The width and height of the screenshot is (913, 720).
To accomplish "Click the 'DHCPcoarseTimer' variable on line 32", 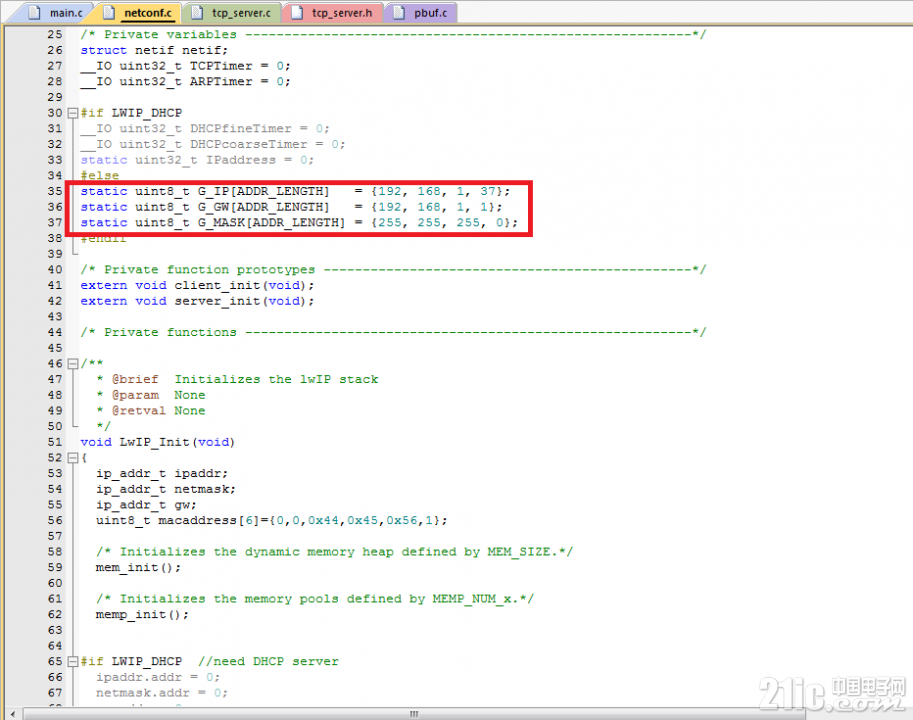I will 249,144.
